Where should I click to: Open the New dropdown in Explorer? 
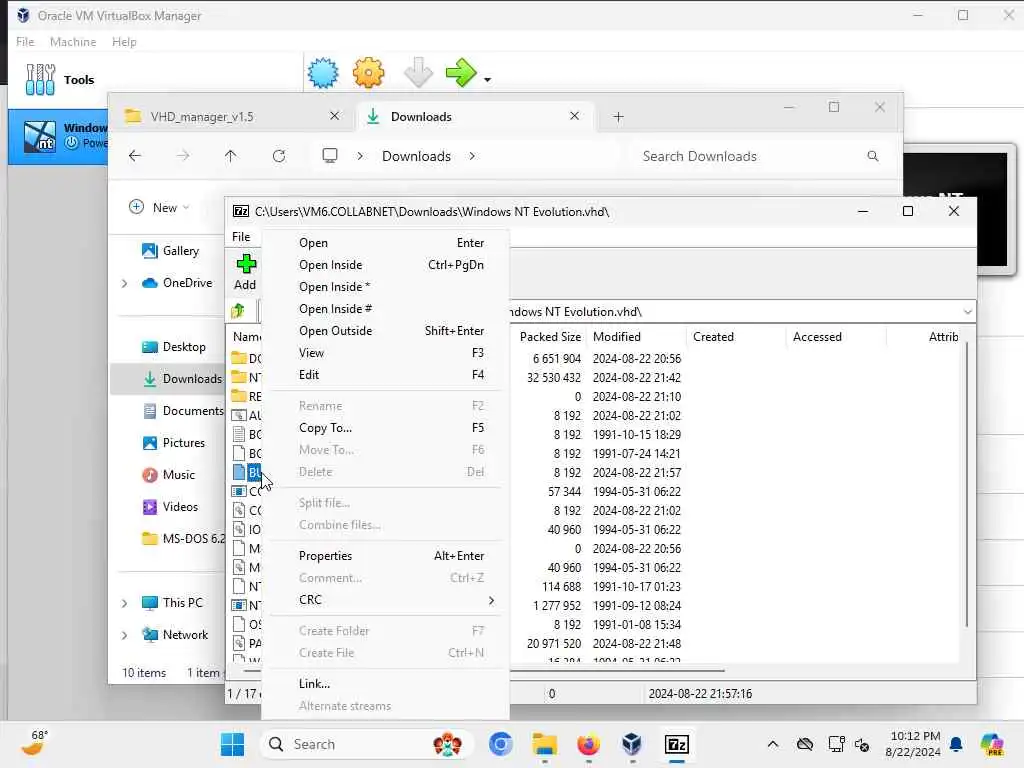tap(159, 208)
